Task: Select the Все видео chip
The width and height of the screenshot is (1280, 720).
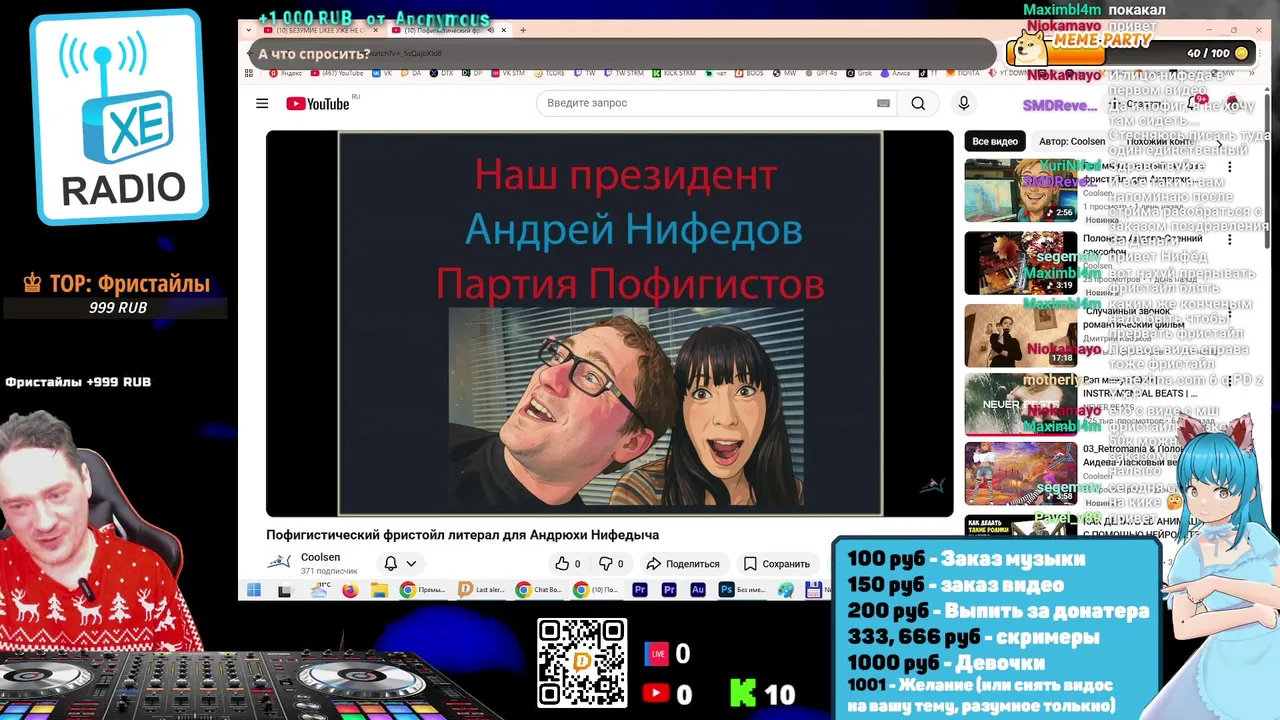Action: point(995,141)
